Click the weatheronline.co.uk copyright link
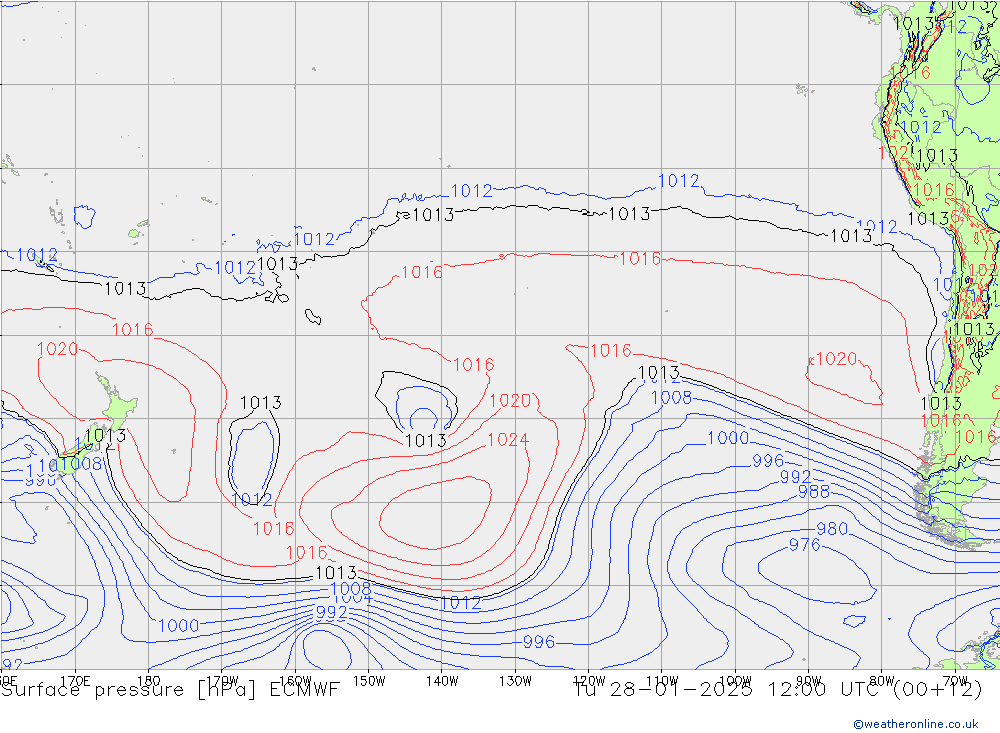The width and height of the screenshot is (1000, 733). [x=915, y=723]
